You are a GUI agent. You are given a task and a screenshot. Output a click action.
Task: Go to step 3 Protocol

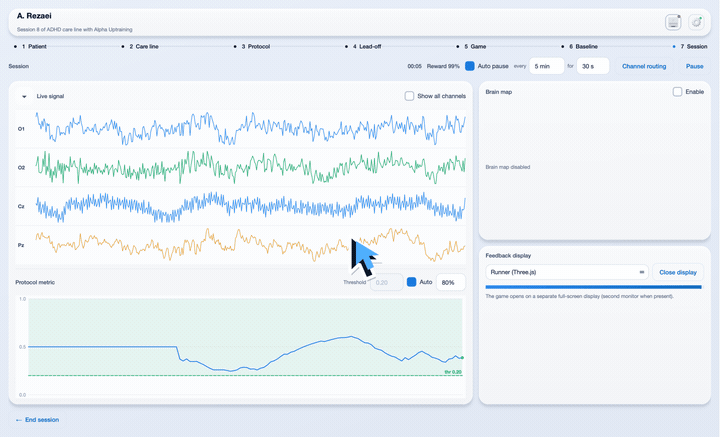pyautogui.click(x=256, y=46)
